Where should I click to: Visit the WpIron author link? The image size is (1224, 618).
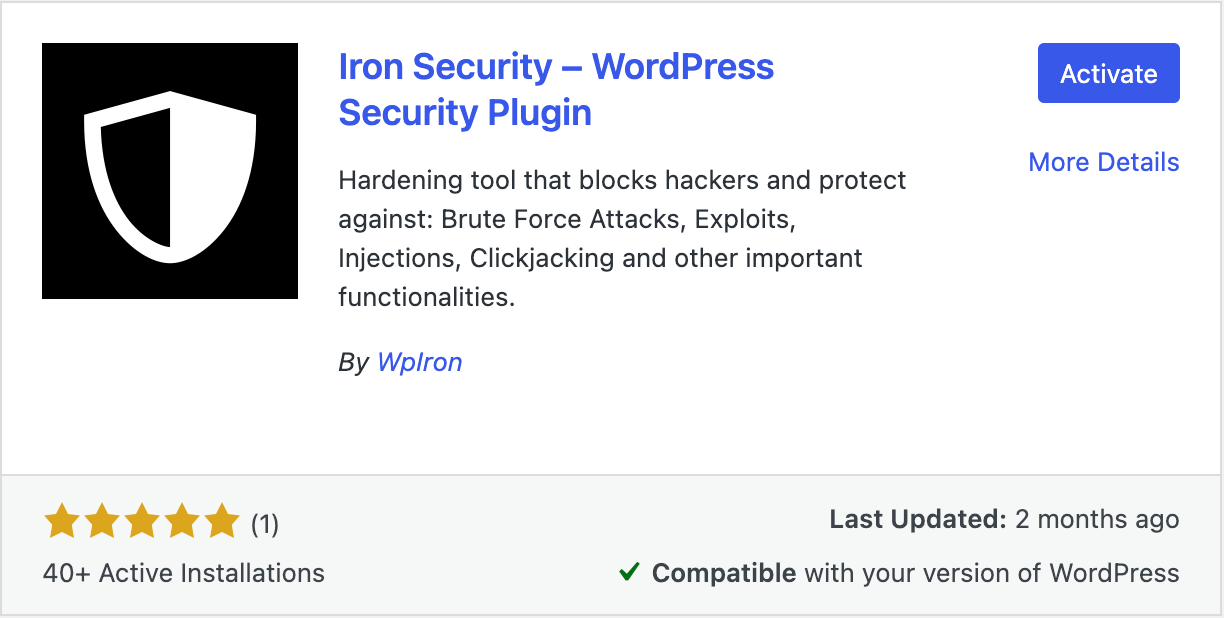click(419, 362)
